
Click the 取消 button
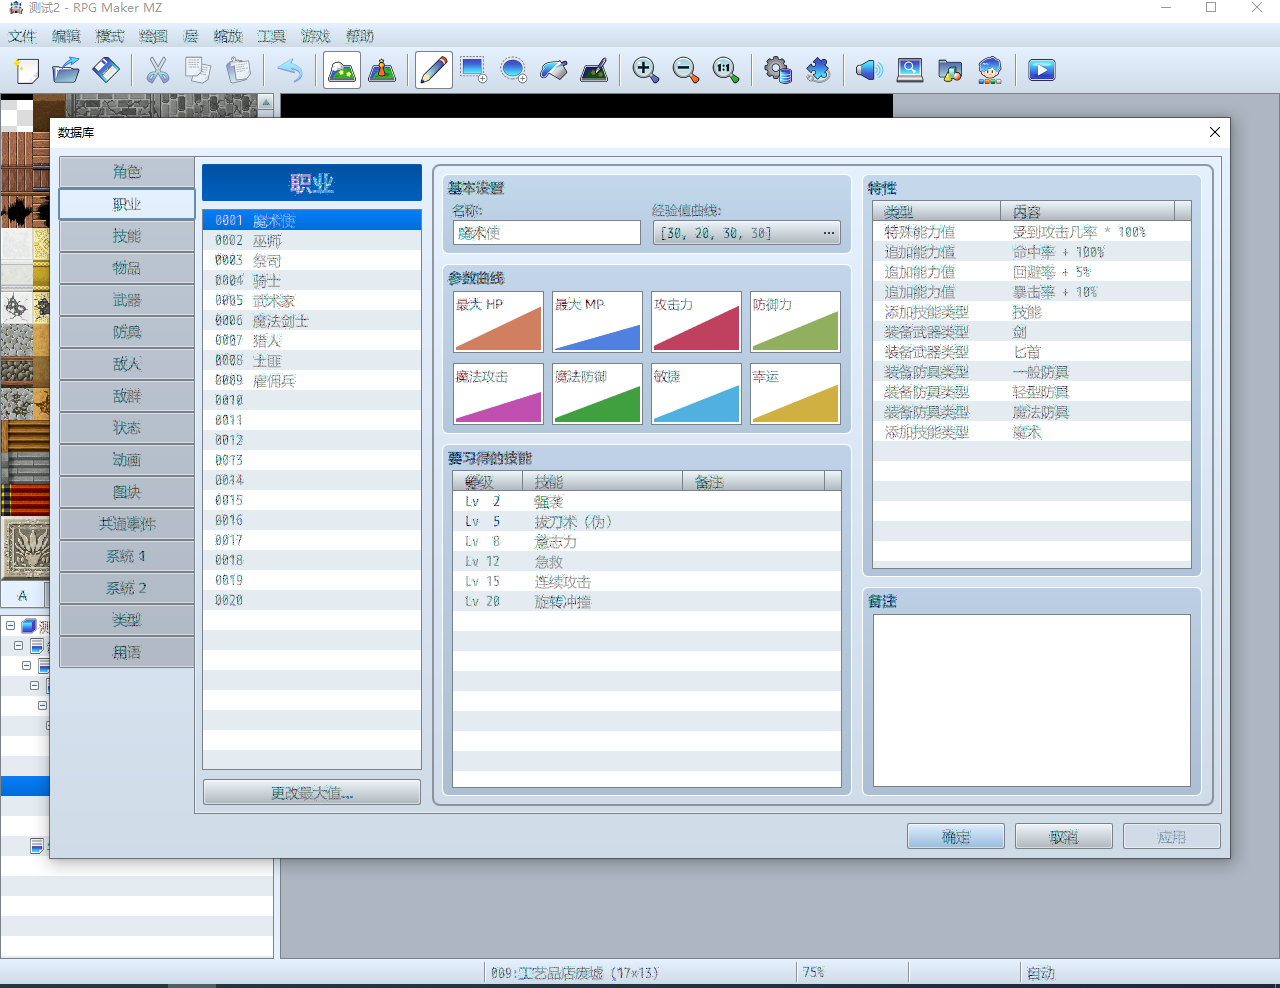pos(1064,837)
